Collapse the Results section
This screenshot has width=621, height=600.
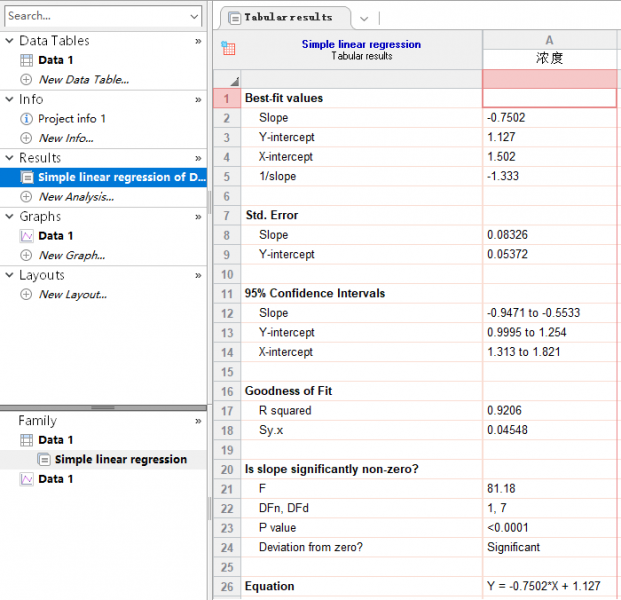(x=10, y=158)
